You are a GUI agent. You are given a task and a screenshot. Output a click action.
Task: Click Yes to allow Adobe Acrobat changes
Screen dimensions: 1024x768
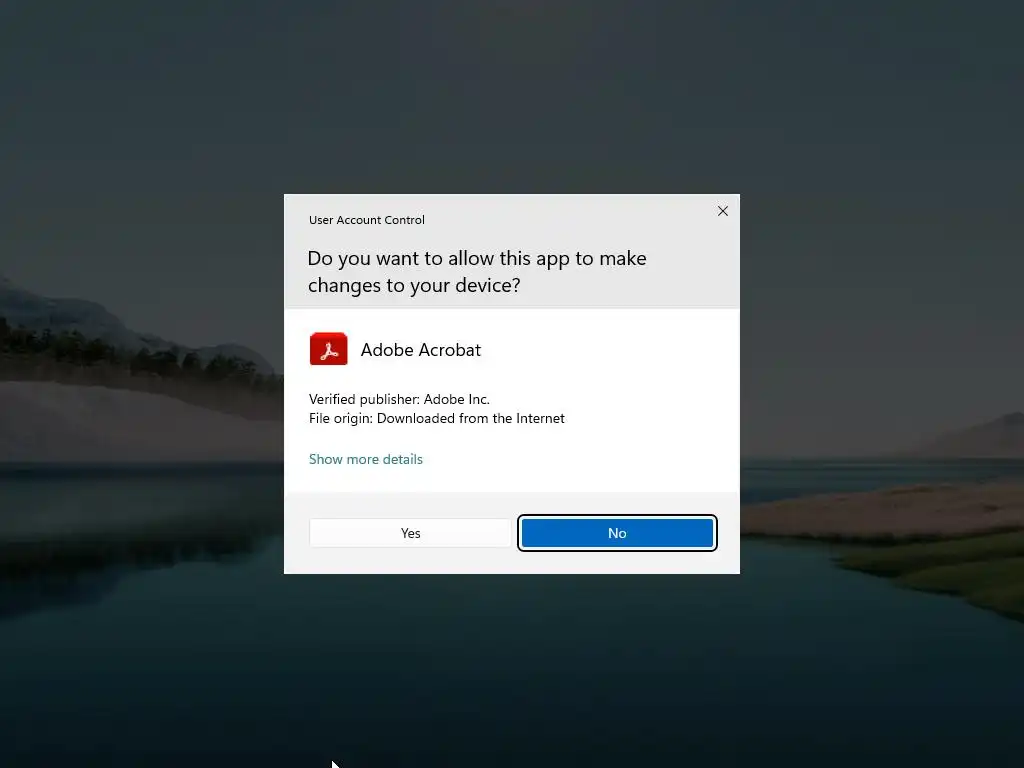pos(410,533)
